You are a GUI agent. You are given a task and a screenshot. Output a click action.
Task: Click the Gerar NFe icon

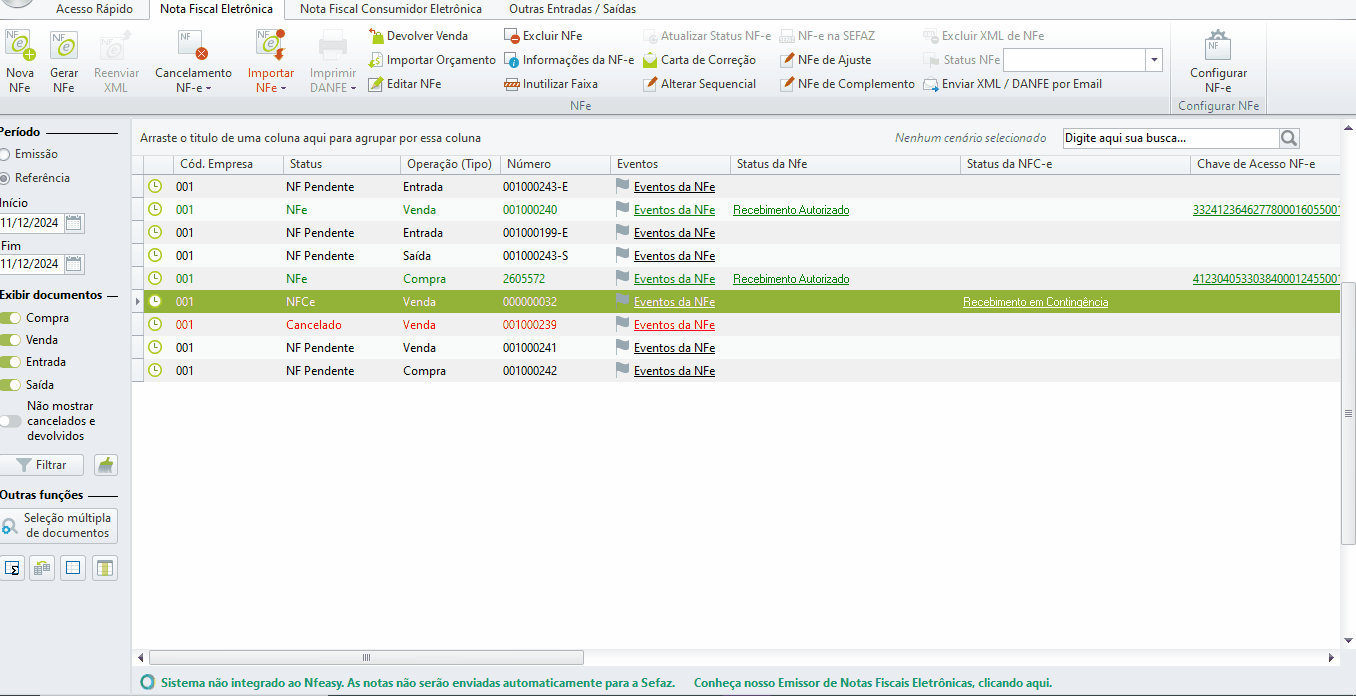[x=64, y=46]
